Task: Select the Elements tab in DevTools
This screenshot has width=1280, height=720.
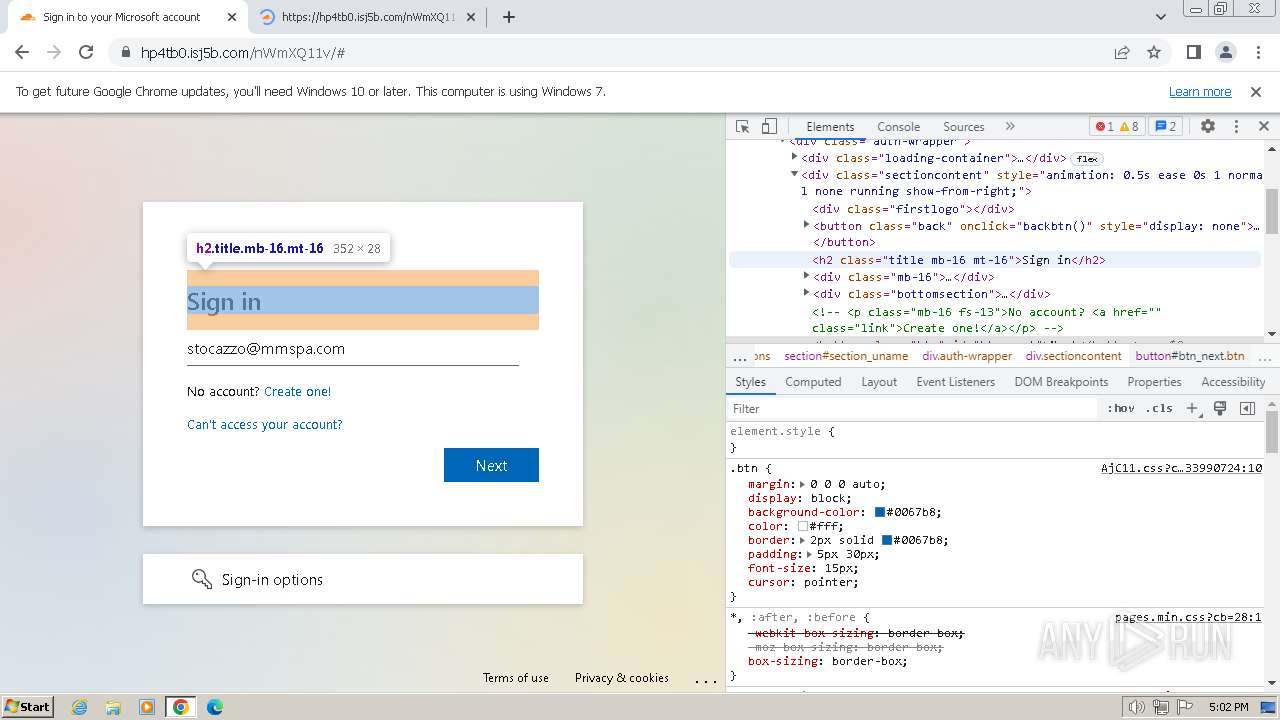Action: tap(830, 127)
